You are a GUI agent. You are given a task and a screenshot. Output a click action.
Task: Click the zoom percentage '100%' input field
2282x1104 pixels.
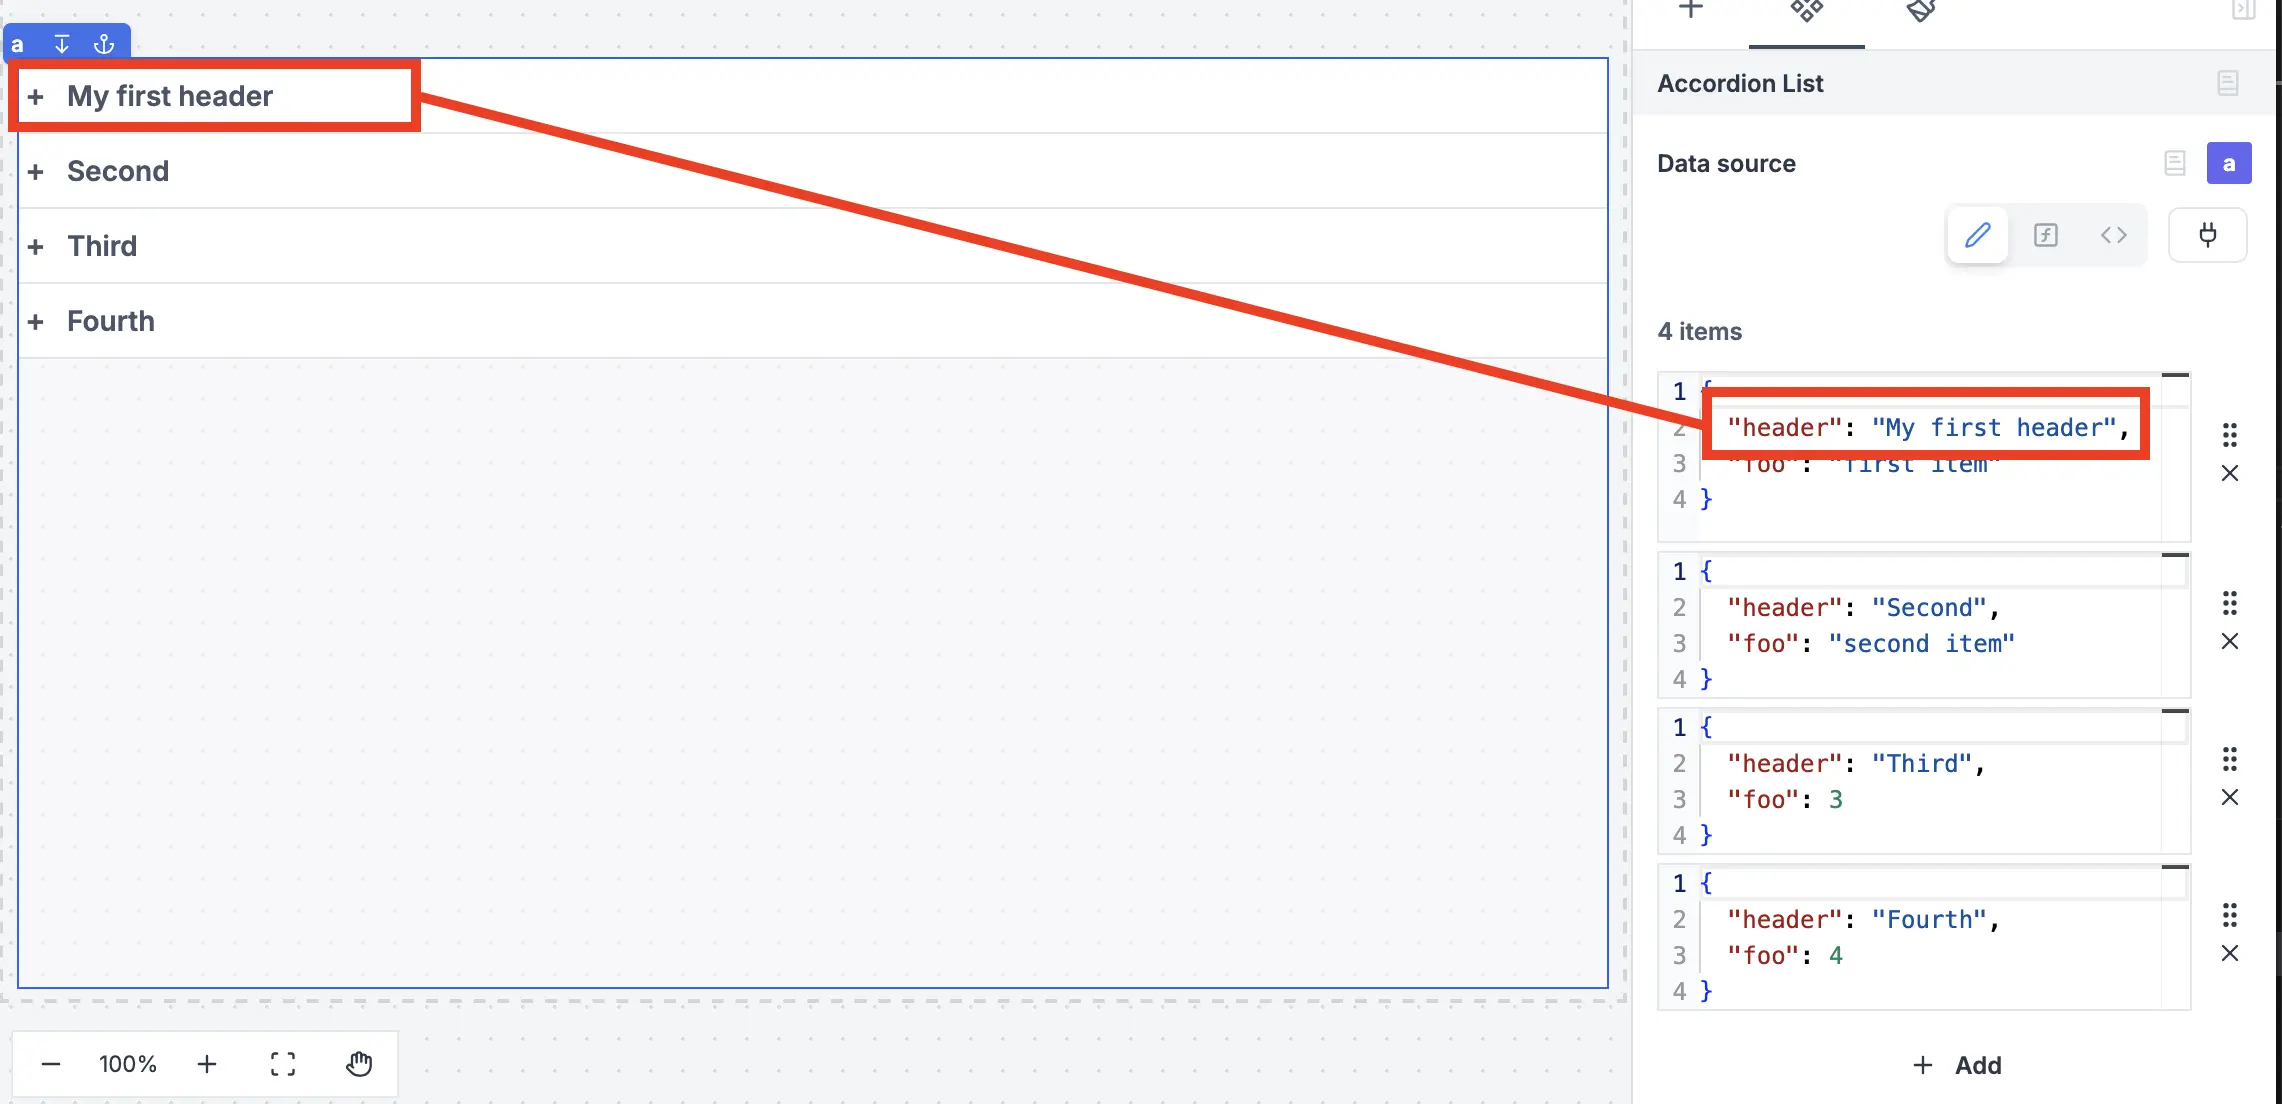(128, 1065)
